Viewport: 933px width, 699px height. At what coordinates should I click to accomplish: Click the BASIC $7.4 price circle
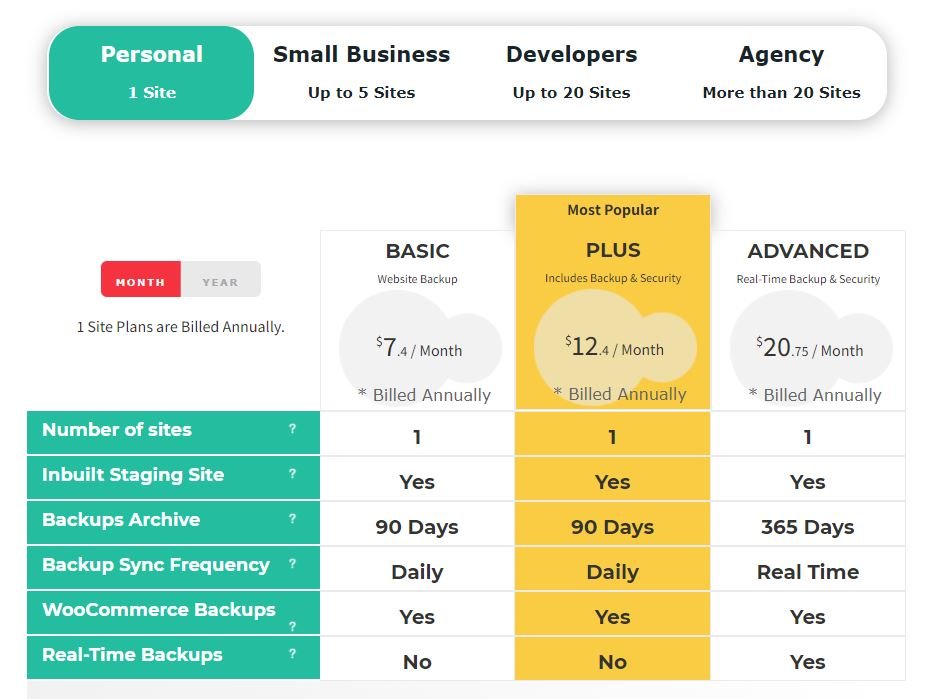[419, 349]
